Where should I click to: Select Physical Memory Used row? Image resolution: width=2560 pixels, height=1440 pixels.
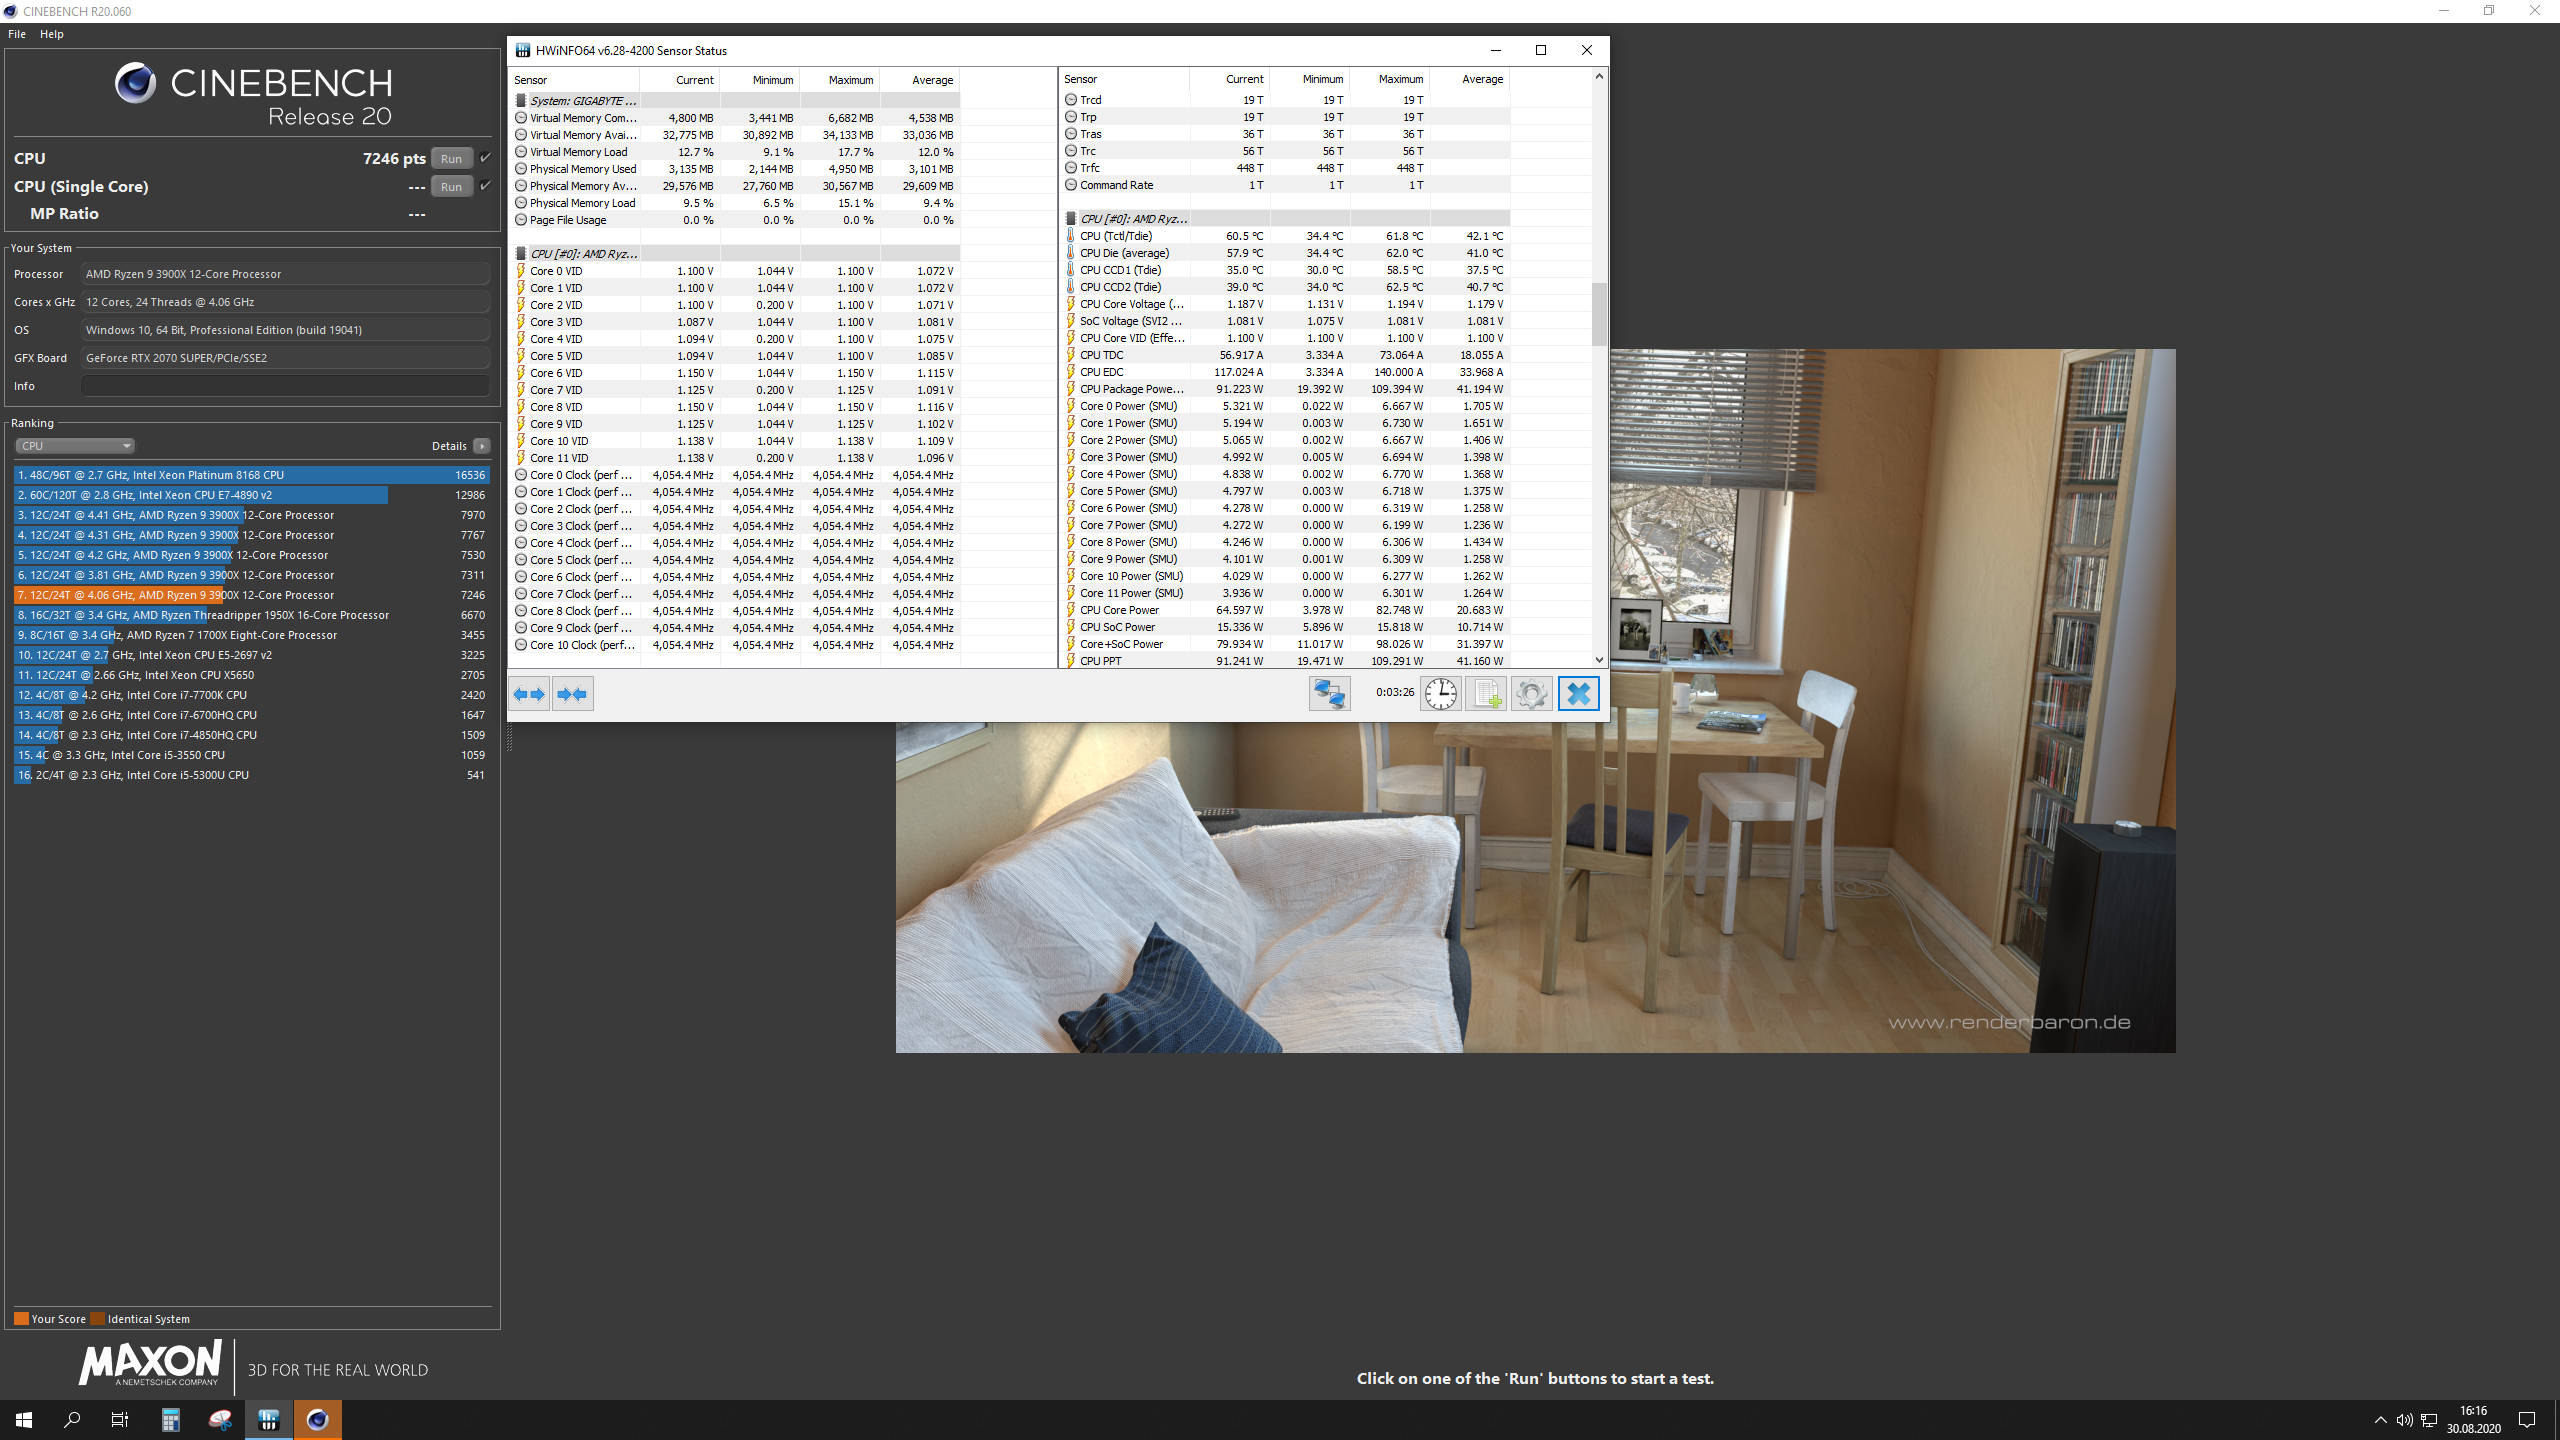coord(735,169)
